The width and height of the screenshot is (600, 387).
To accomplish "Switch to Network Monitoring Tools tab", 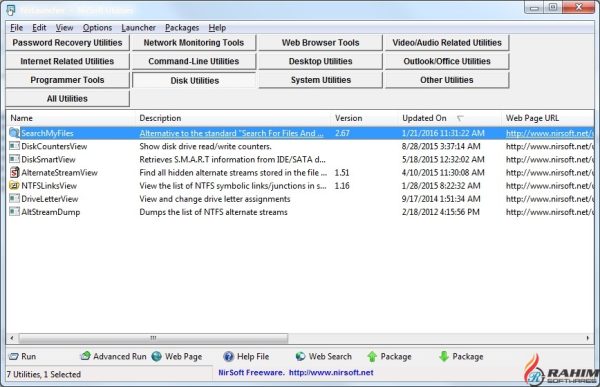I will 194,42.
